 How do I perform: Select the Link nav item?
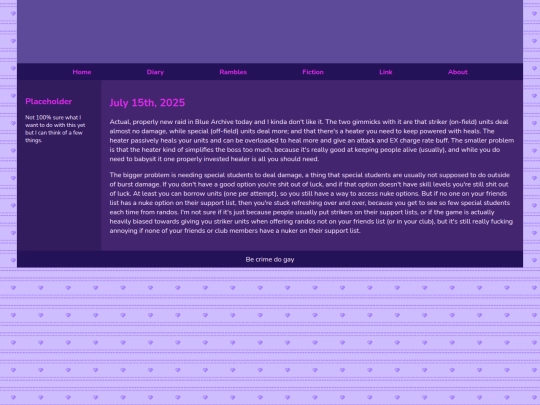pyautogui.click(x=386, y=72)
